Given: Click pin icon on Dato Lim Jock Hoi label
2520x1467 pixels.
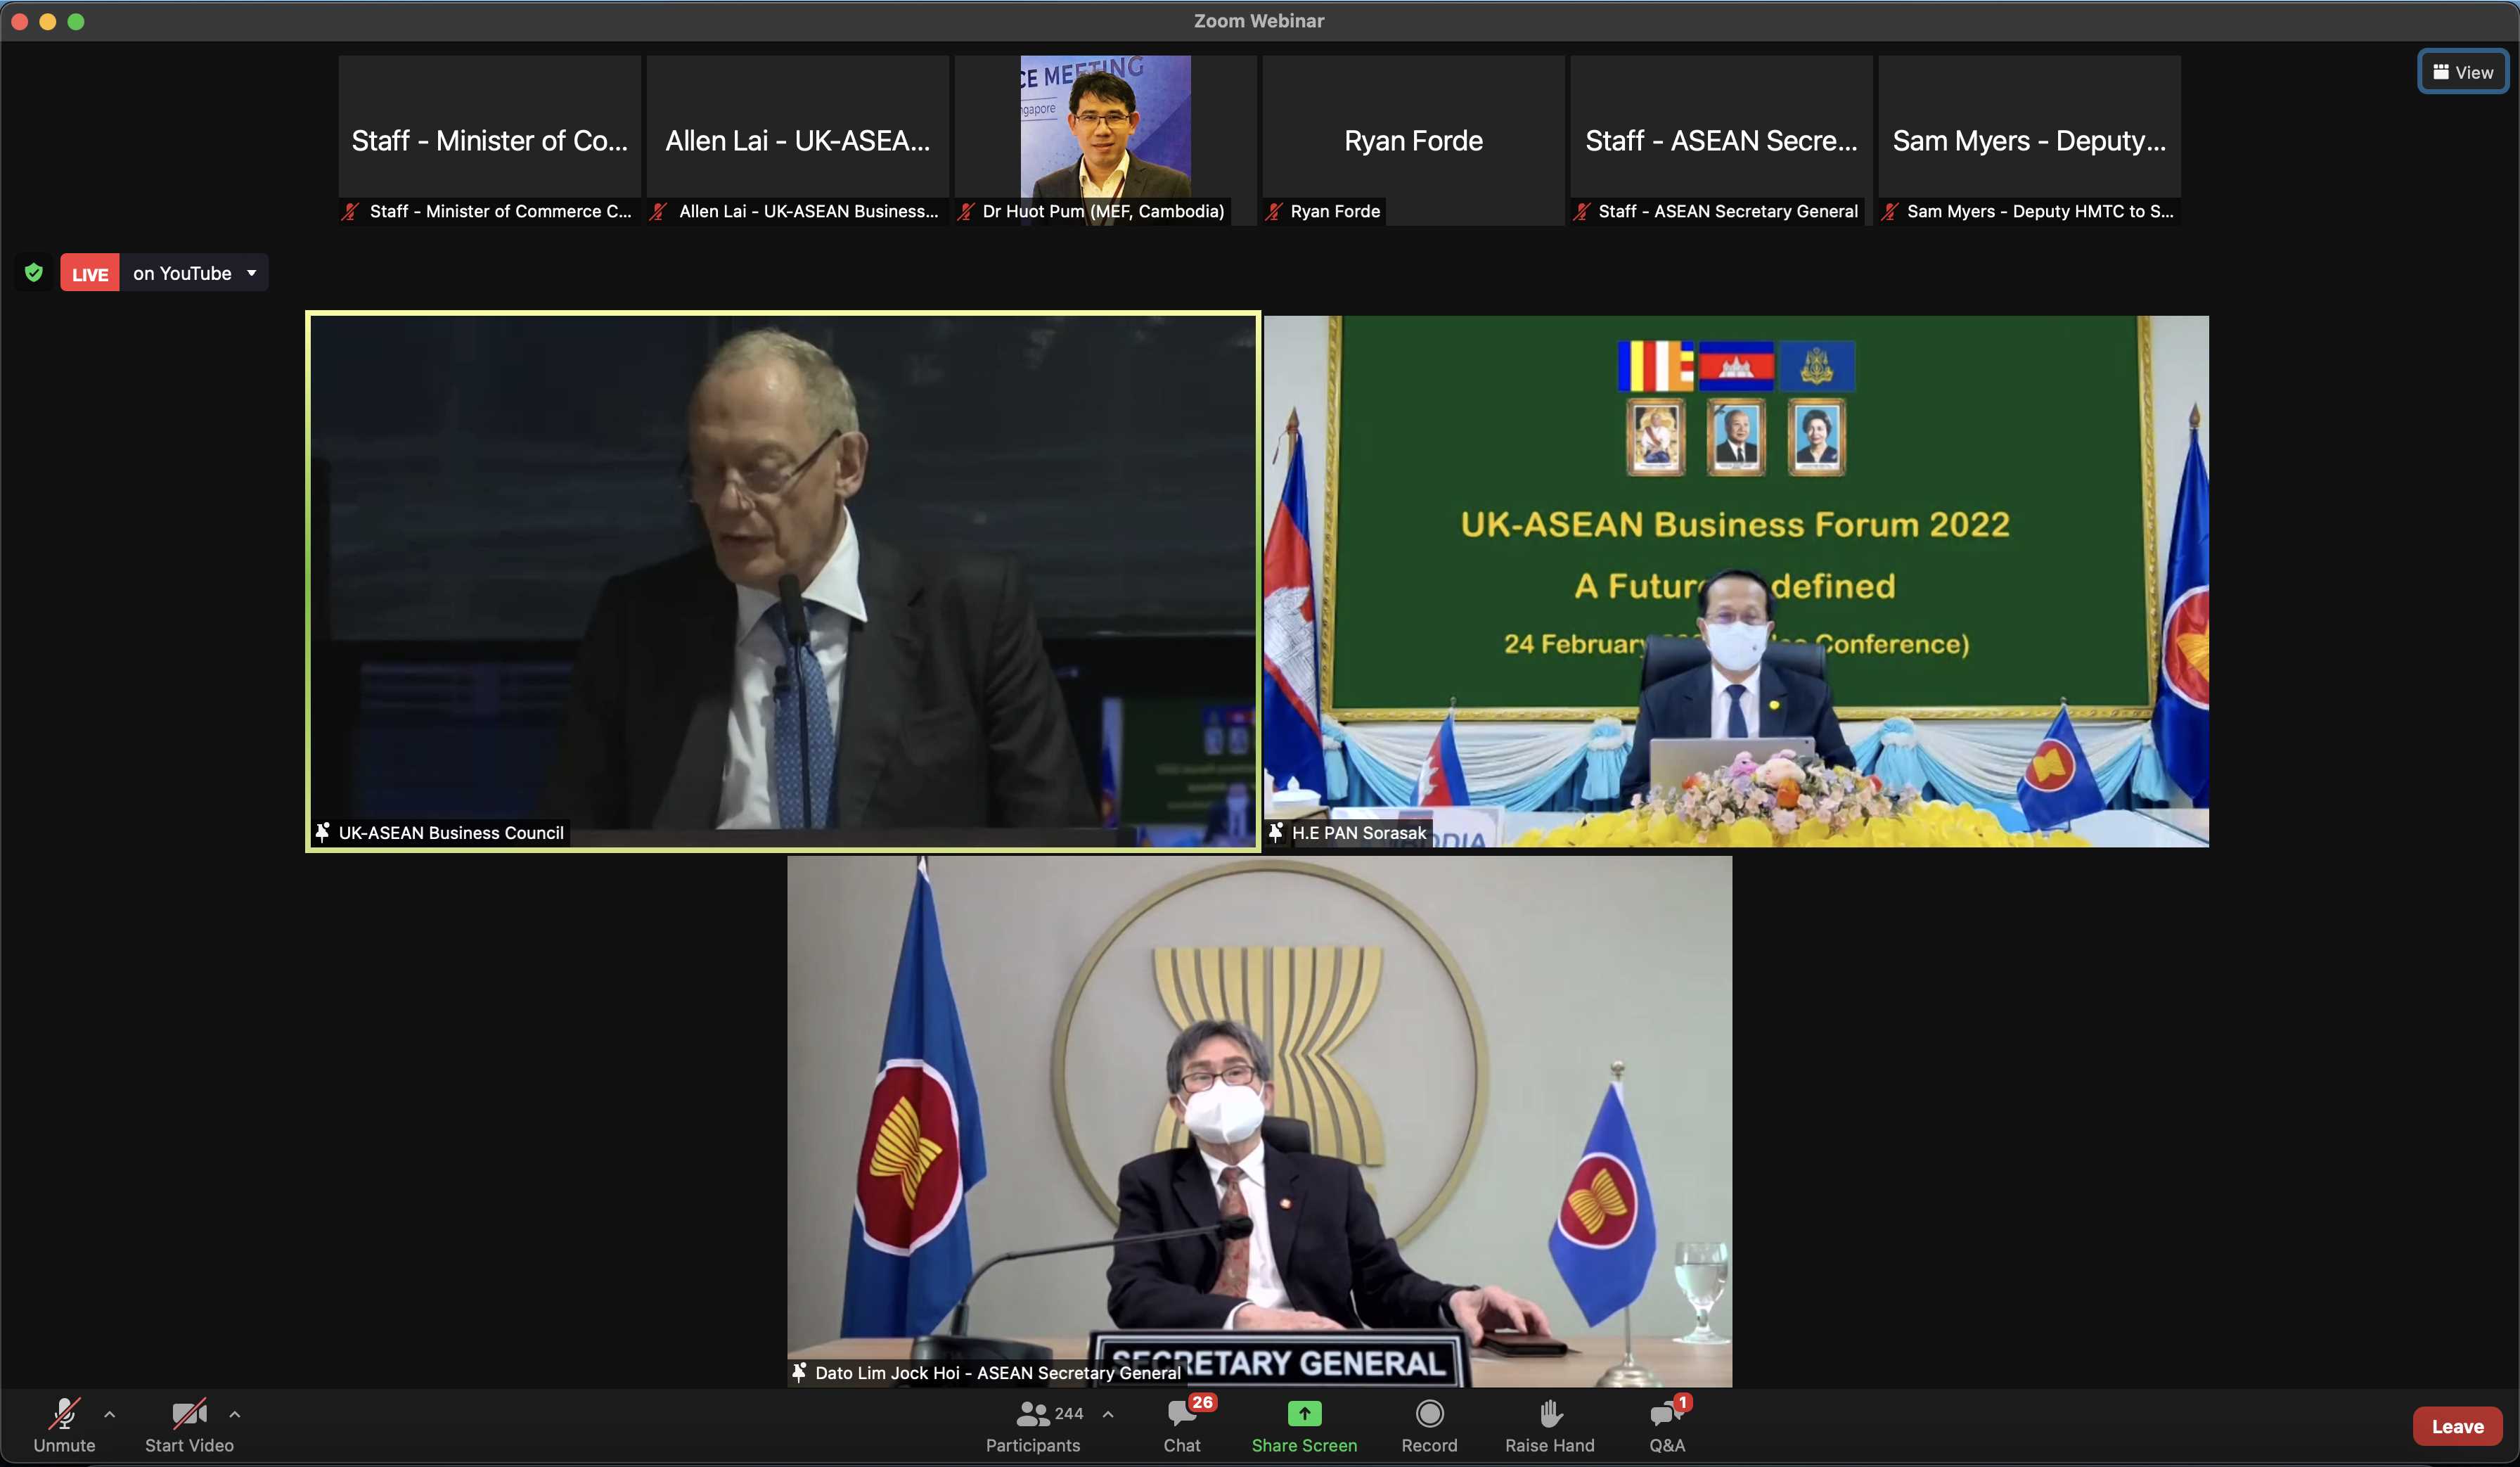Looking at the screenshot, I should click(799, 1372).
